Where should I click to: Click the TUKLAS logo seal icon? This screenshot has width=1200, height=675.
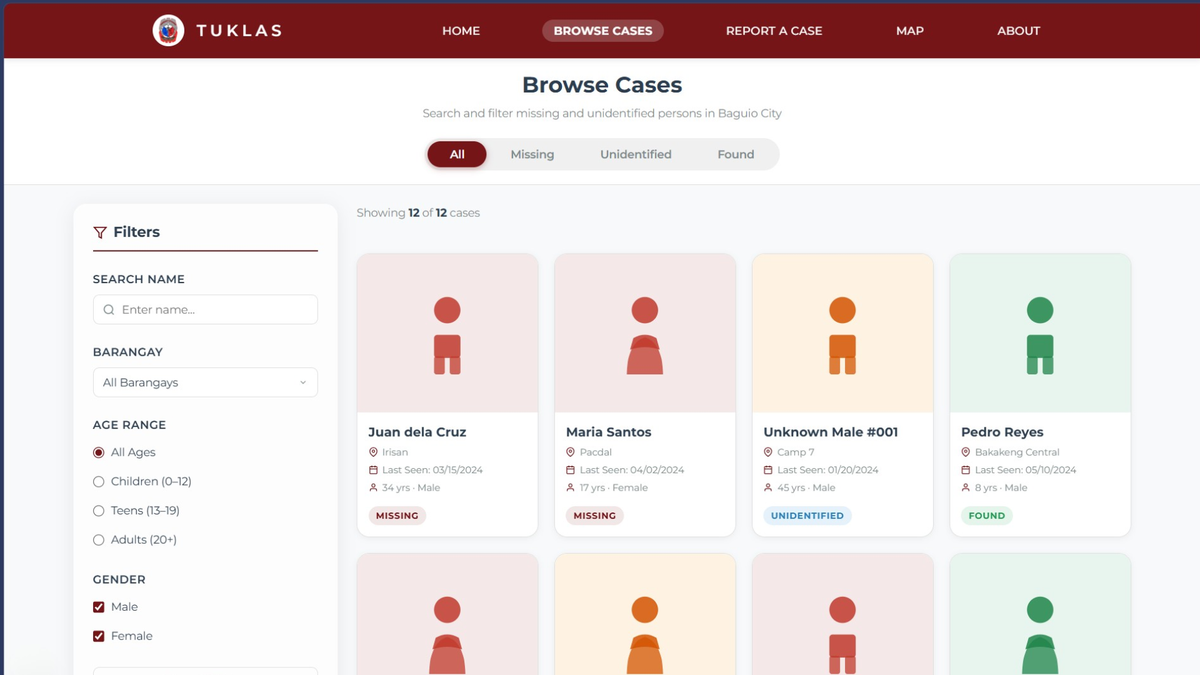pyautogui.click(x=168, y=31)
